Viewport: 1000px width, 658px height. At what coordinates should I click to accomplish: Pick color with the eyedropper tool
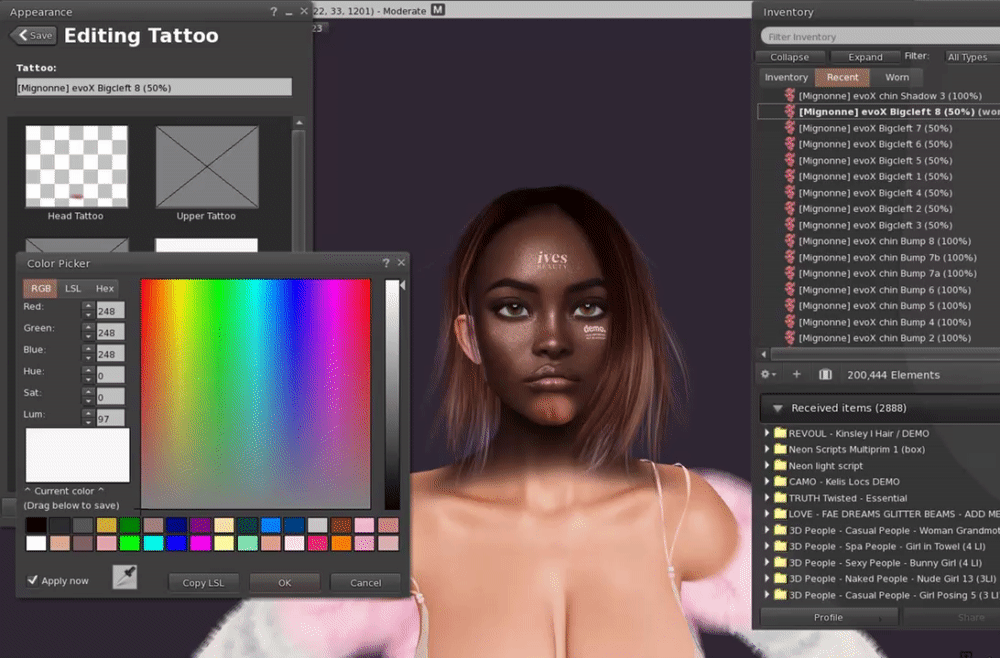(x=125, y=577)
